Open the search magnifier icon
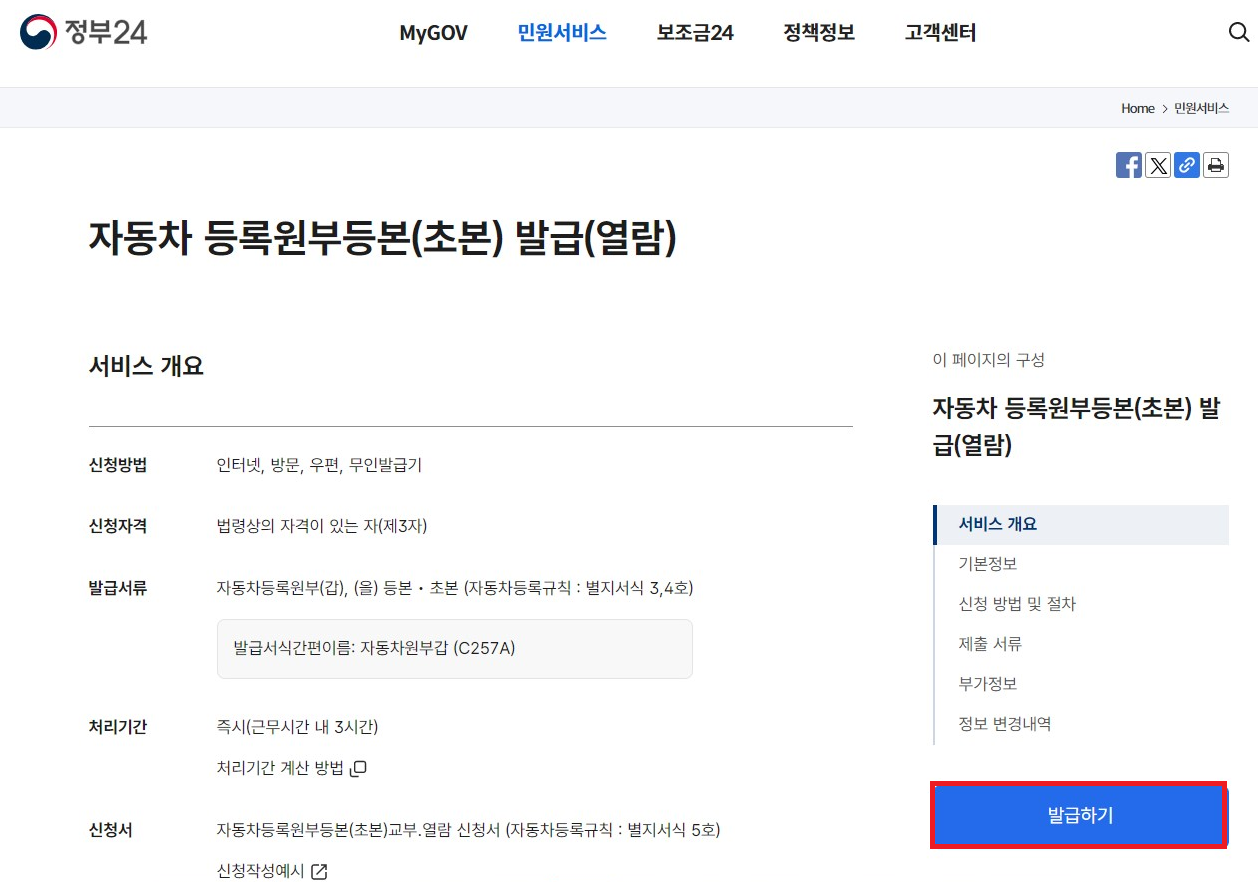Screen dimensions: 1258x882 [x=1238, y=32]
